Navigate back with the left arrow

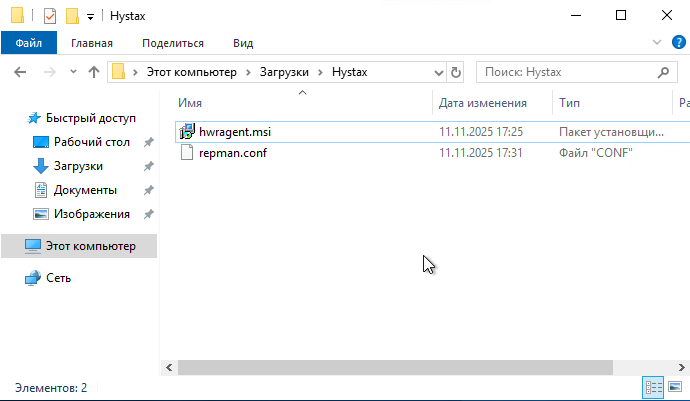(21, 72)
